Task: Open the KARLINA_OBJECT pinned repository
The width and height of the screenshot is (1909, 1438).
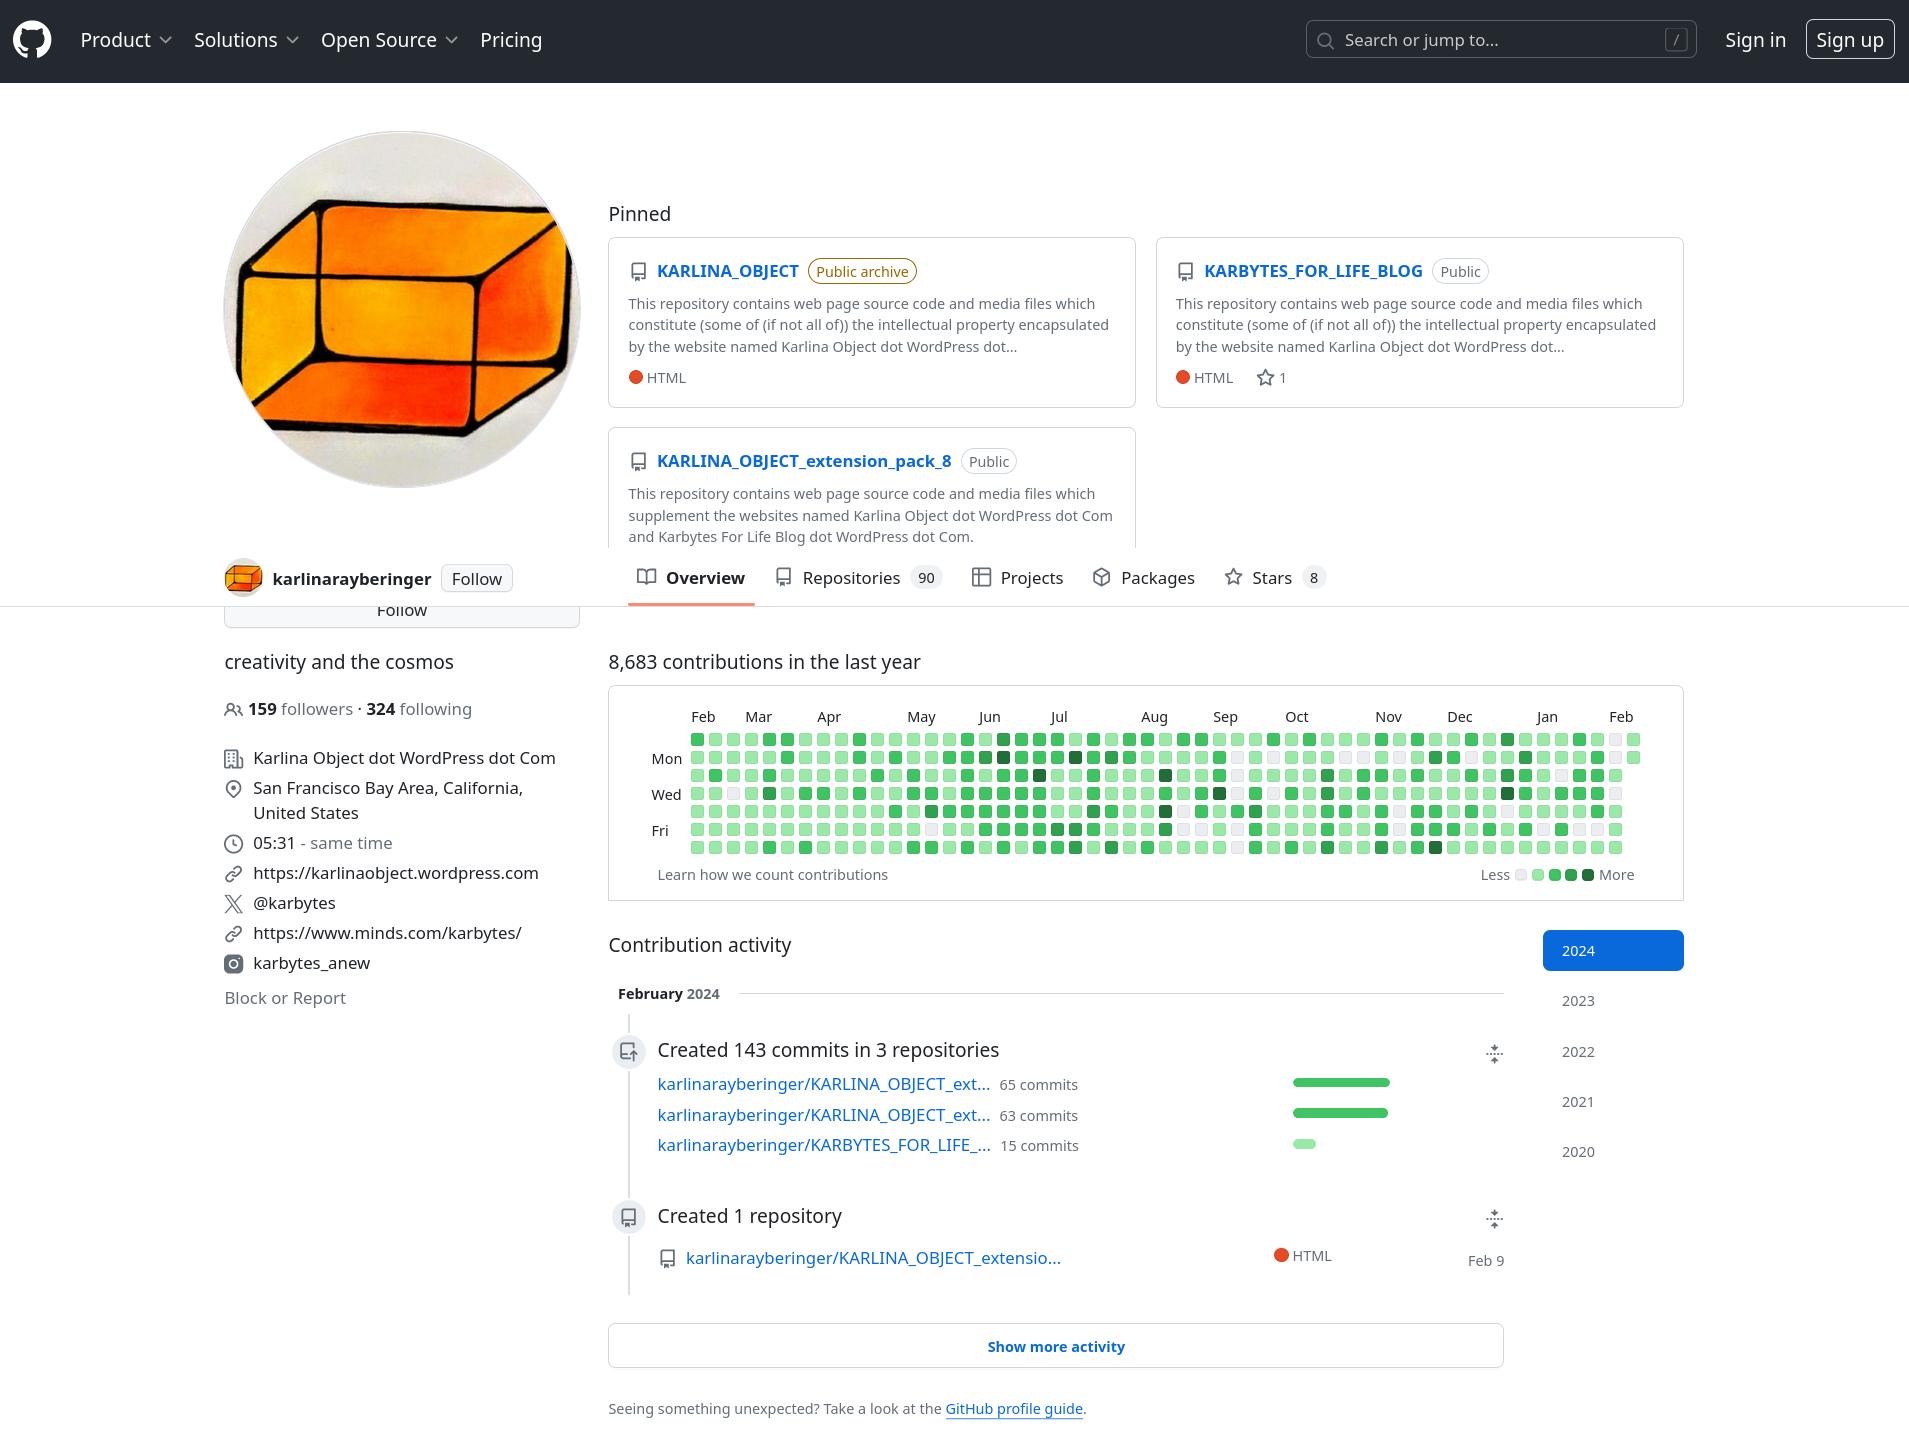Action: pyautogui.click(x=727, y=271)
